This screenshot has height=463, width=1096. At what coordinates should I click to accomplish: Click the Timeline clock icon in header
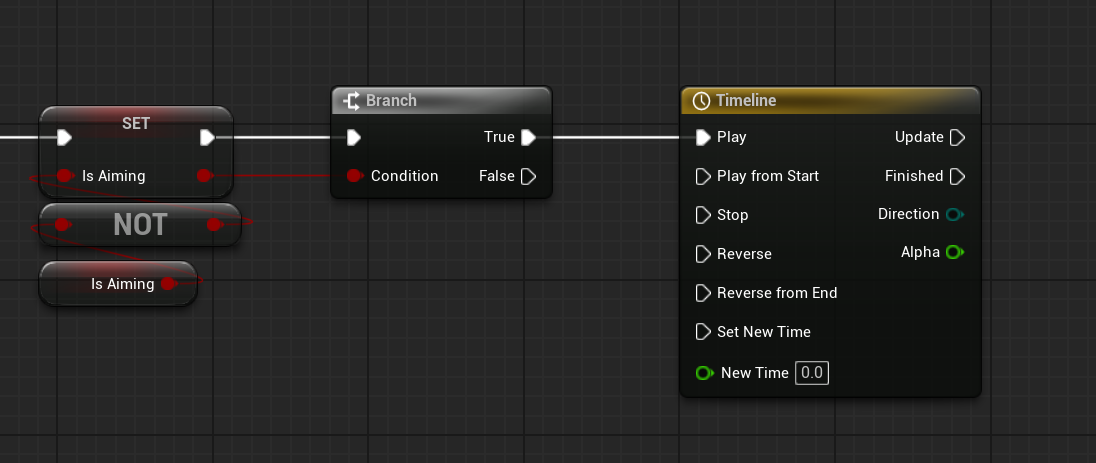tap(701, 101)
